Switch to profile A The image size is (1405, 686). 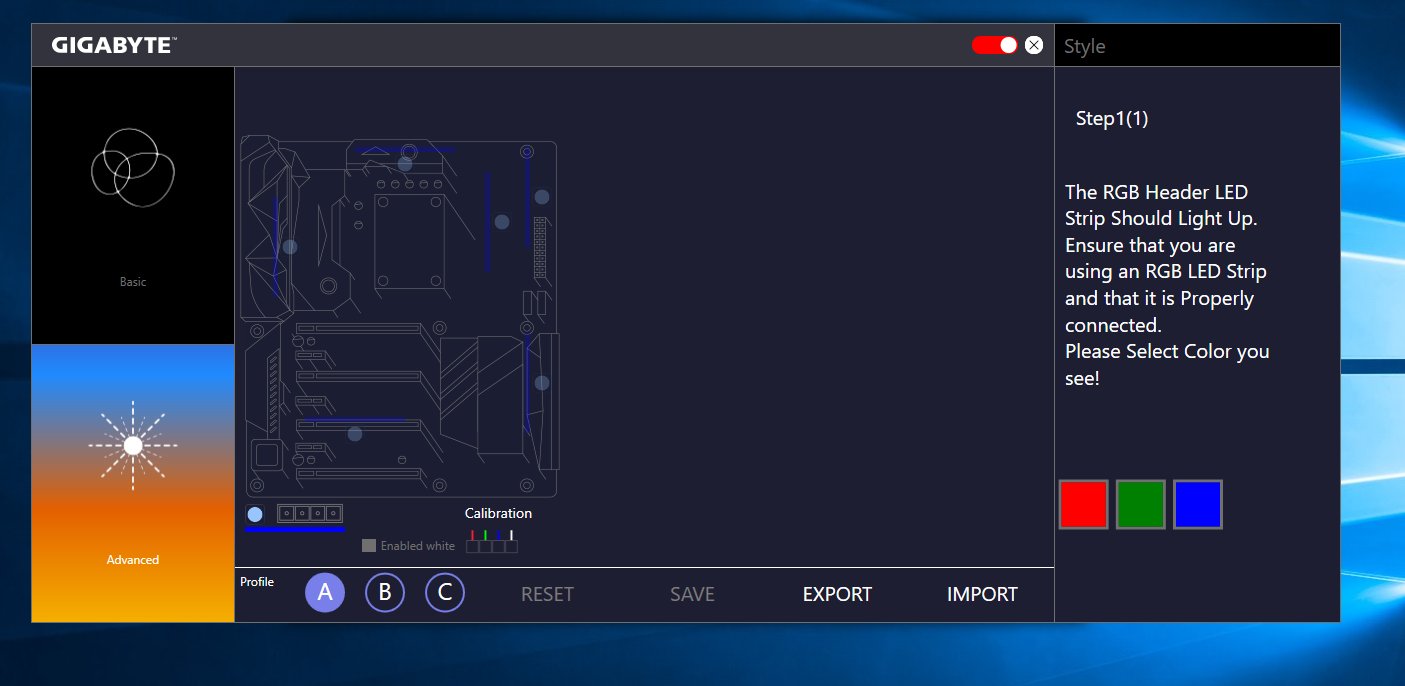click(324, 593)
